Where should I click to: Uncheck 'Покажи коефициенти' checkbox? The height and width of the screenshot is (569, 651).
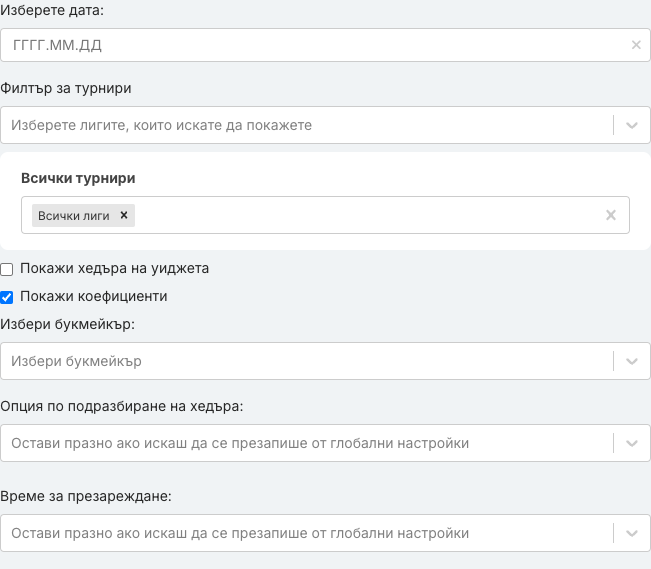[7, 297]
